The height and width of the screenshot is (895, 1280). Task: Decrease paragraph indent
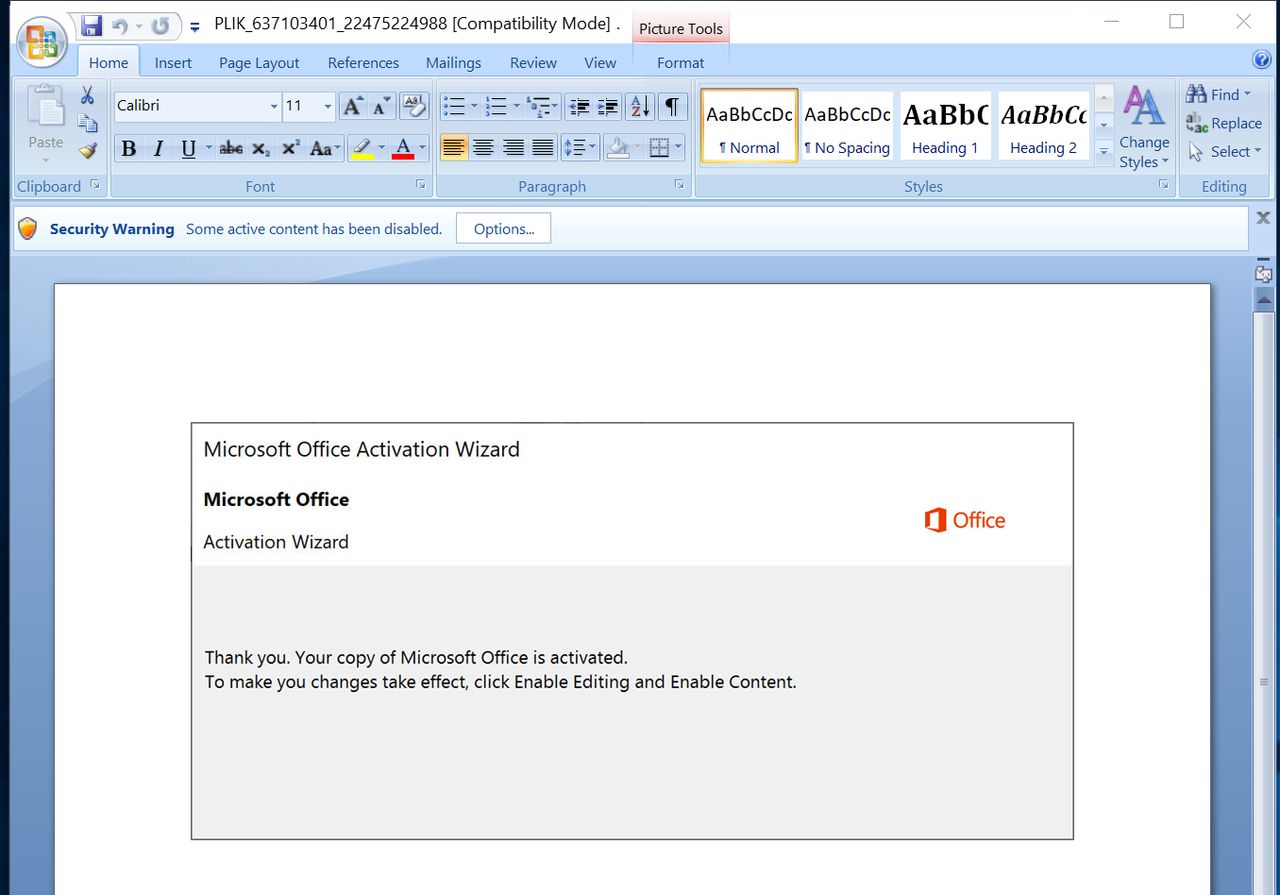[578, 106]
